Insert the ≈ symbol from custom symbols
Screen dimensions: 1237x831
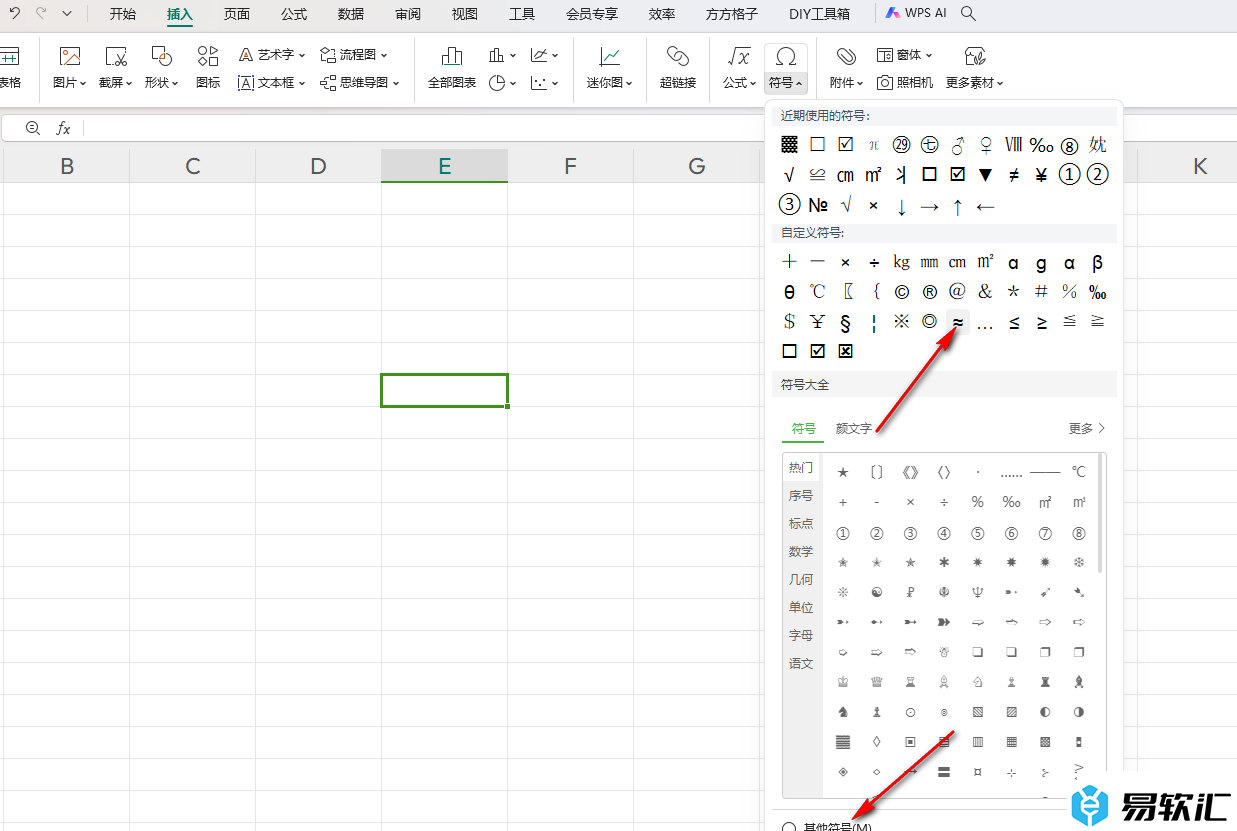958,322
